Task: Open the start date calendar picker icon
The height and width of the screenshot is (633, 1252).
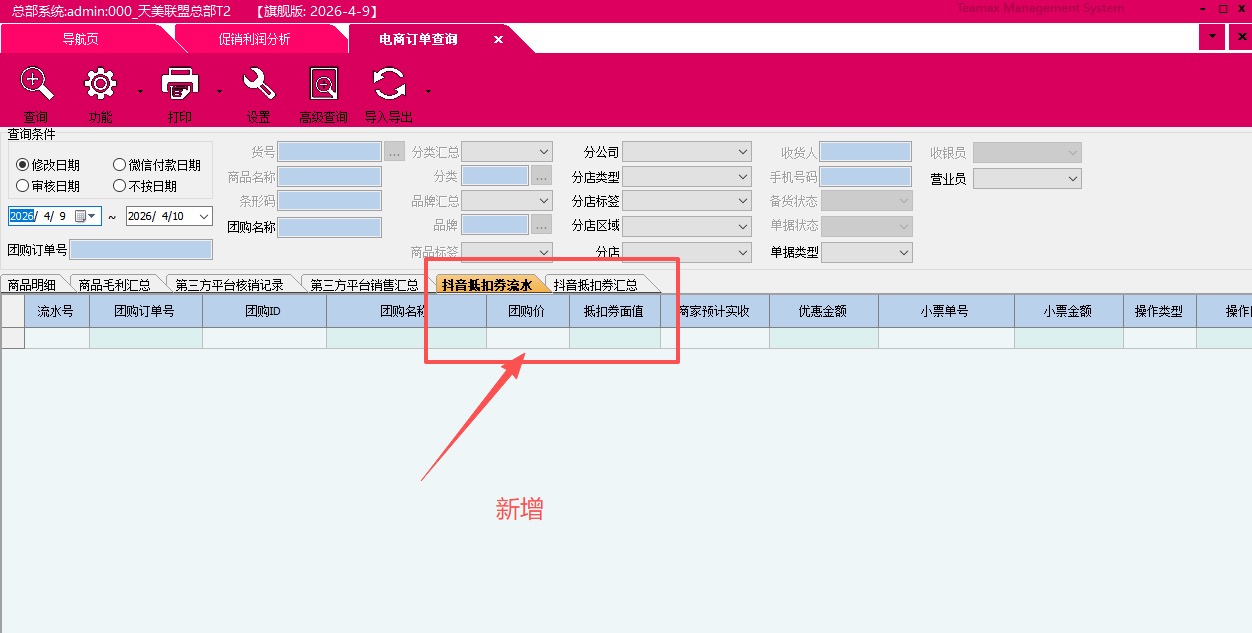Action: point(81,216)
